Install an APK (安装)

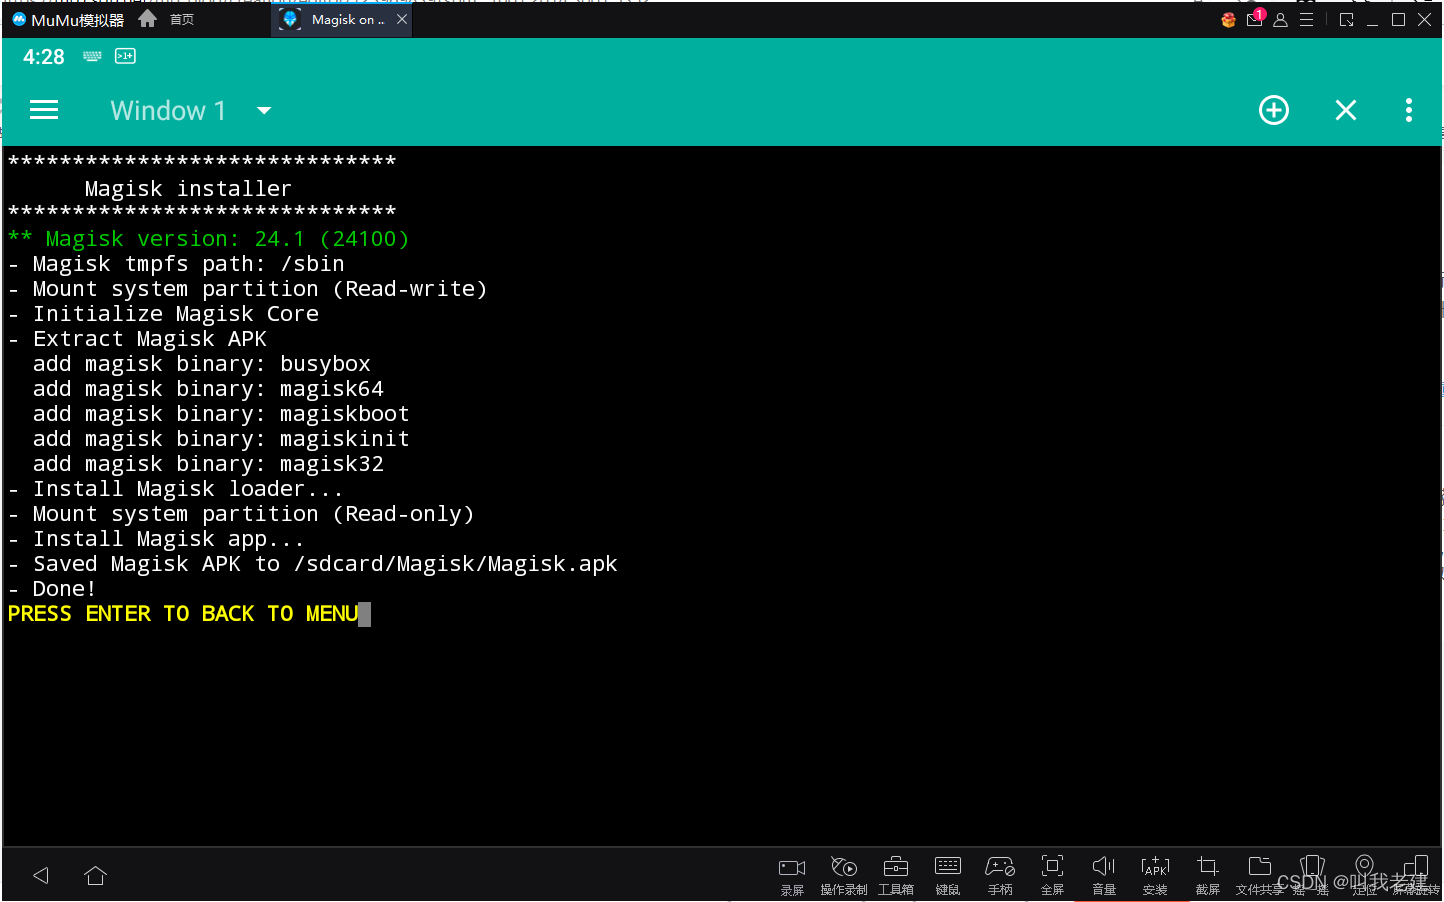(x=1156, y=876)
